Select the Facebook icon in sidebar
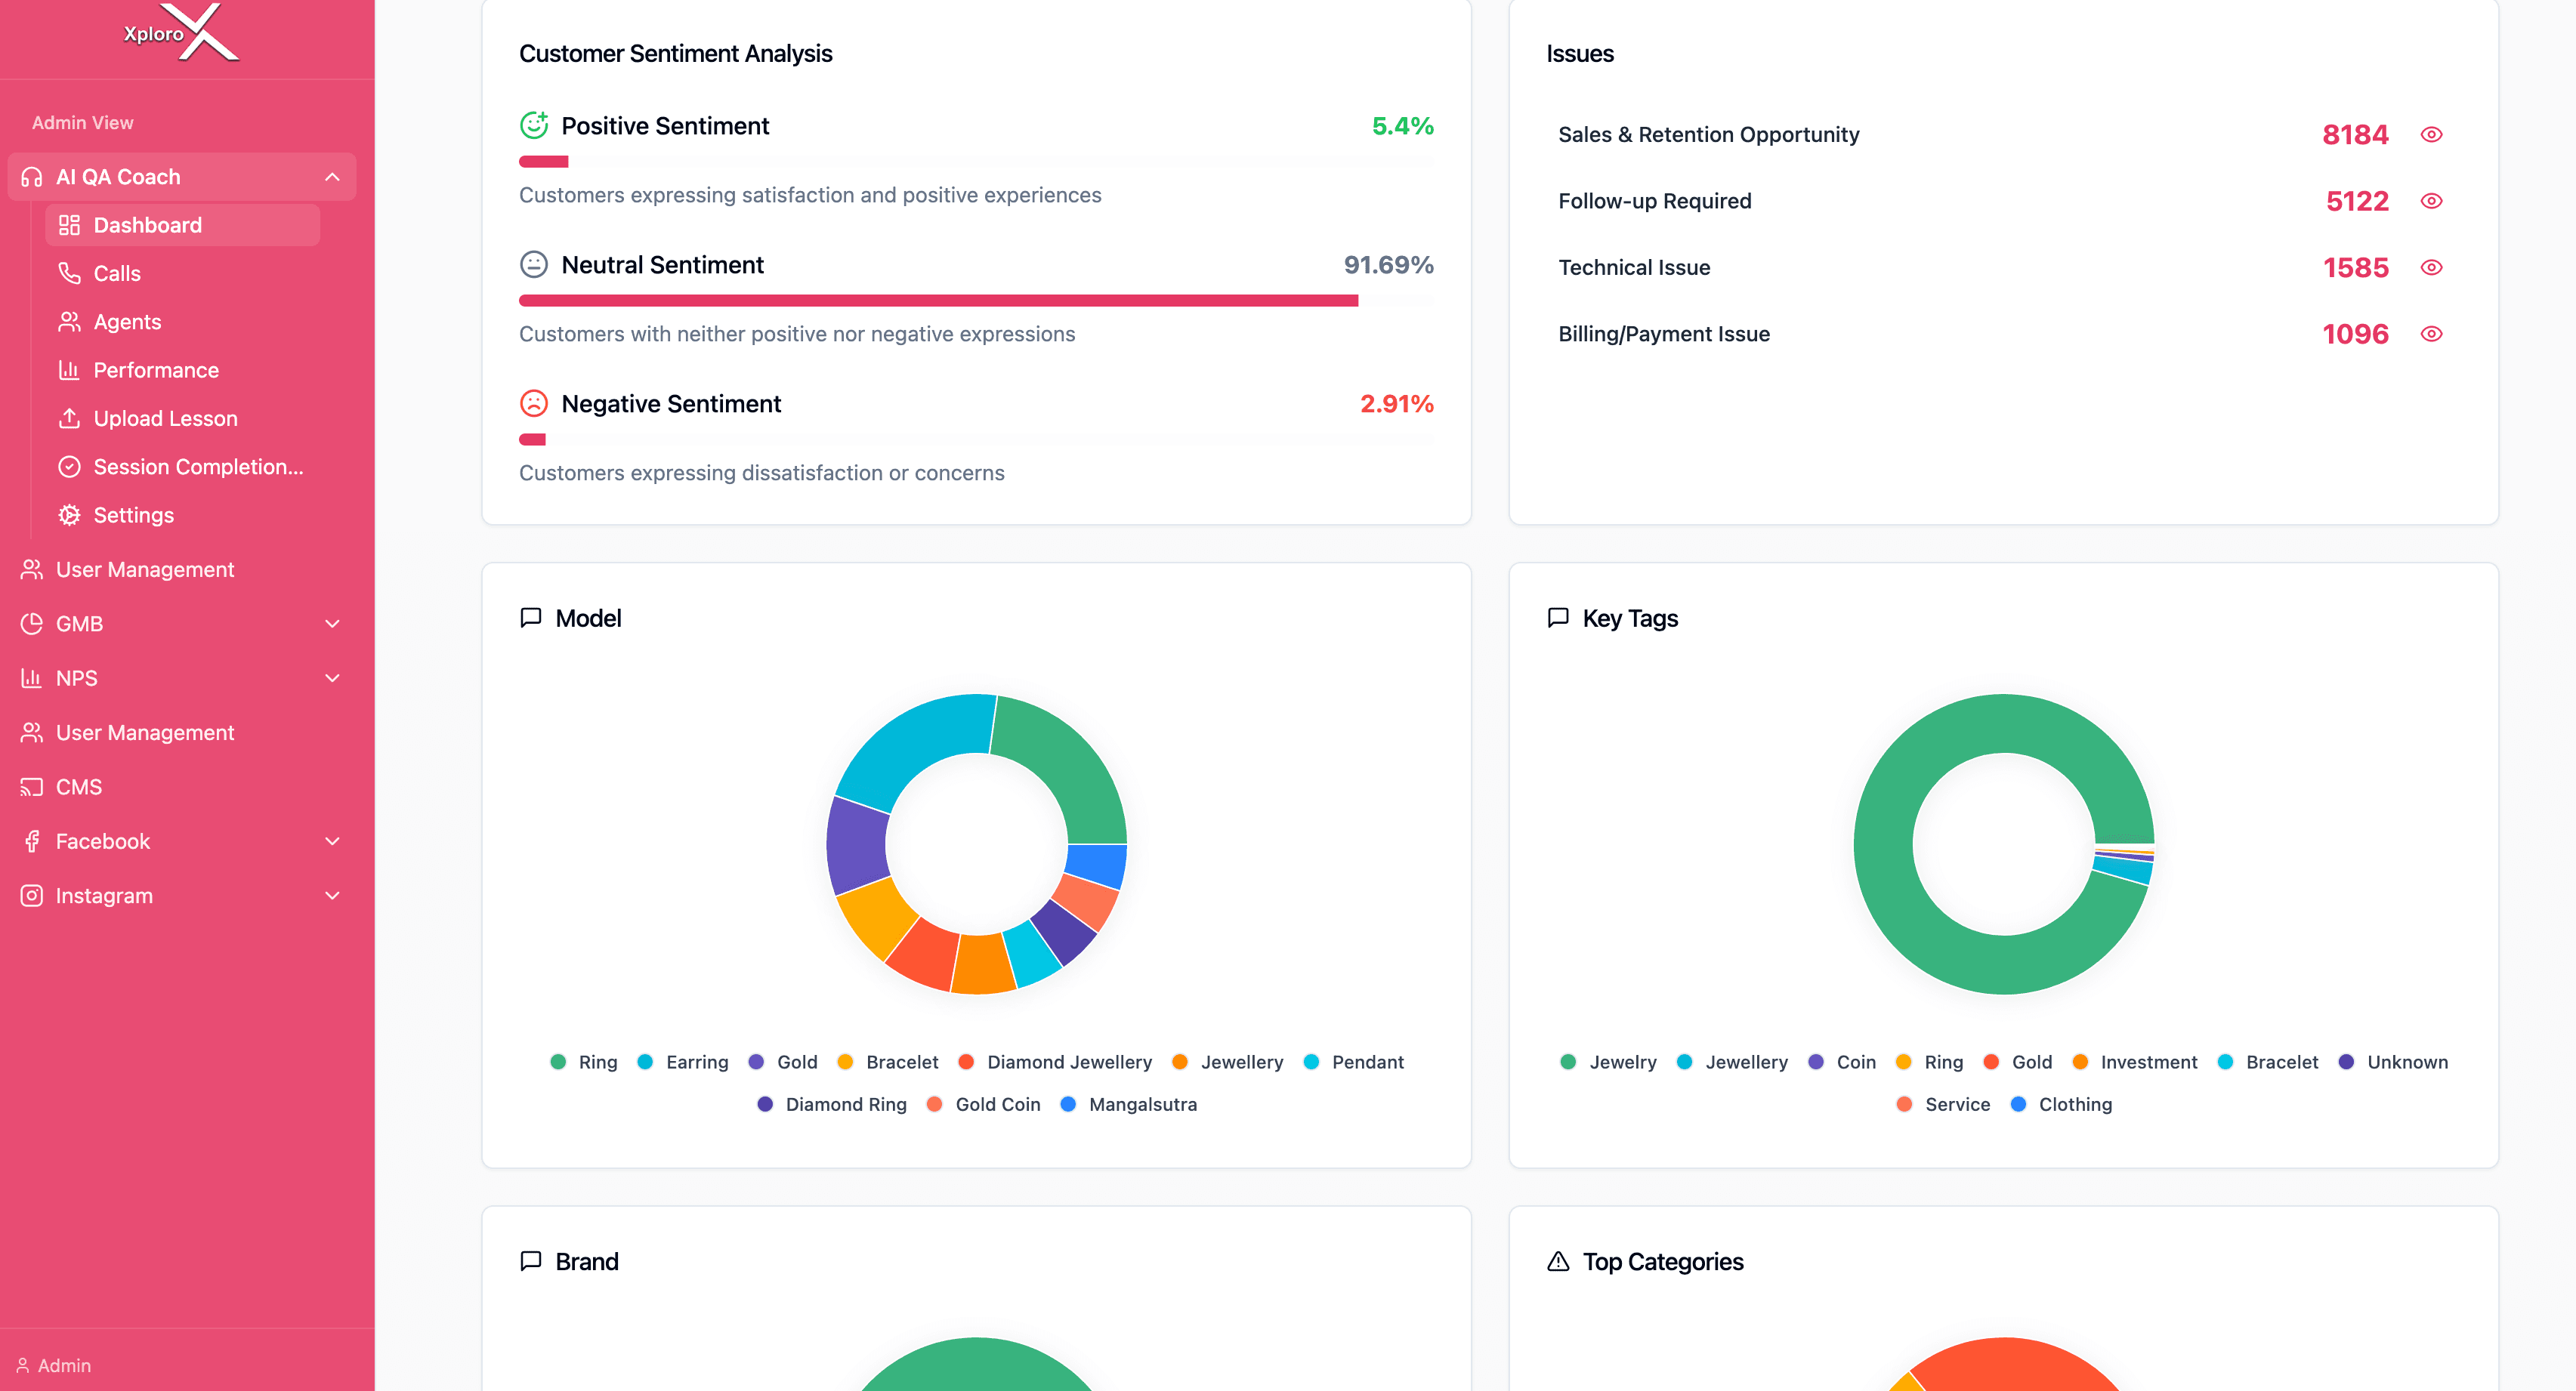The image size is (2576, 1391). (31, 841)
